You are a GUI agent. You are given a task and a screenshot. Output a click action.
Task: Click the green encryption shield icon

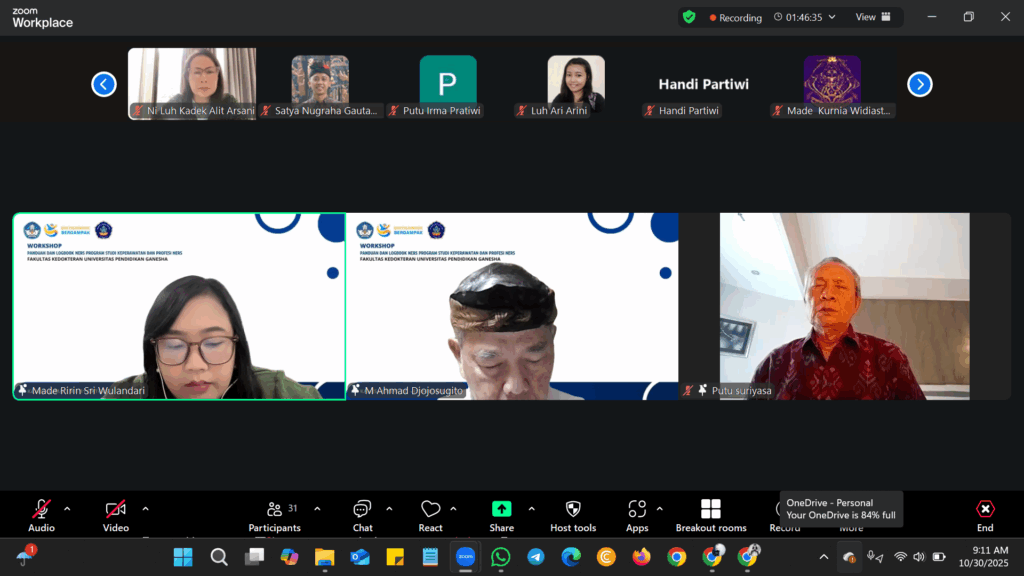(689, 17)
